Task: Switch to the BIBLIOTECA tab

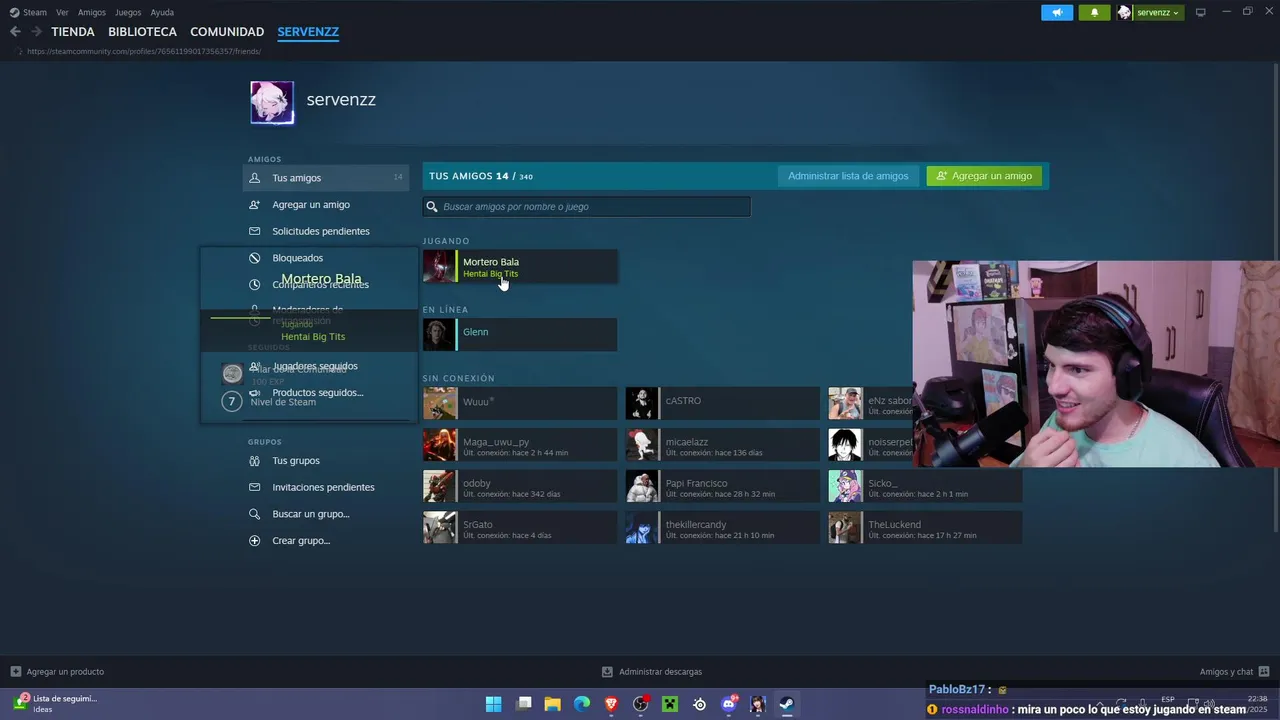Action: (142, 32)
